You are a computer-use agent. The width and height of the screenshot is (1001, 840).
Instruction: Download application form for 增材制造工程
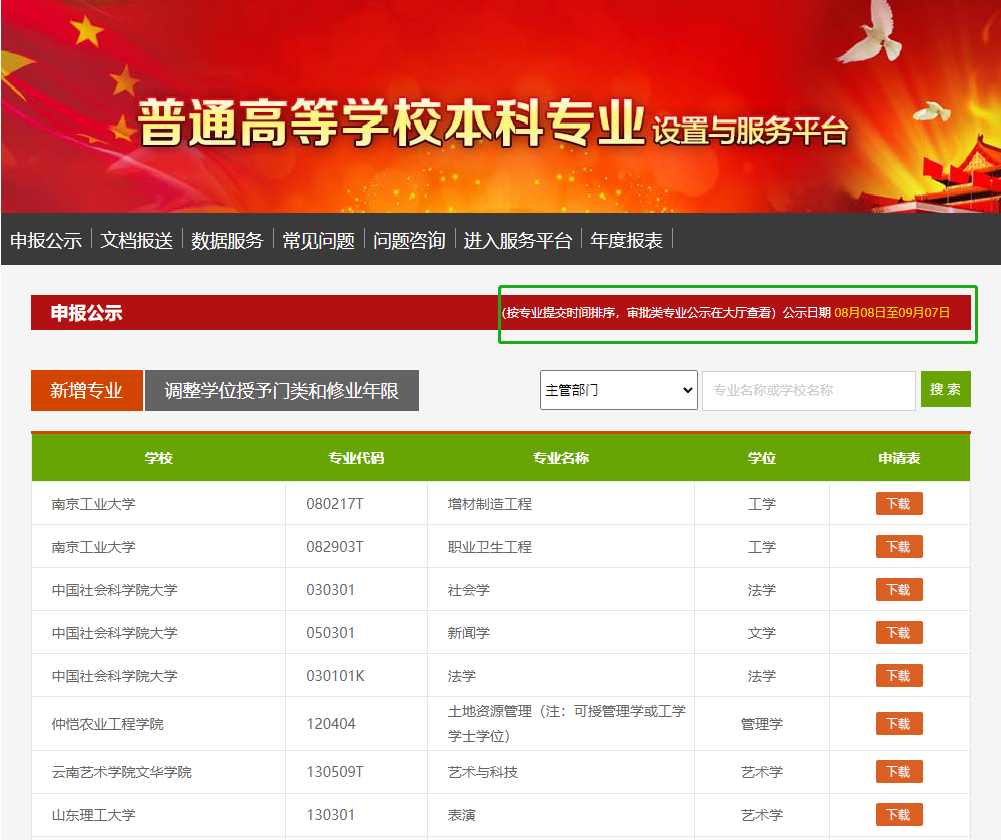[x=898, y=504]
